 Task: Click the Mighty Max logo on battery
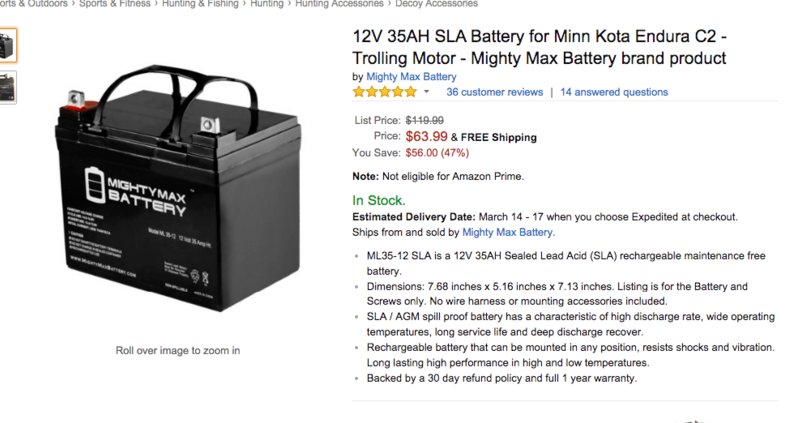tap(135, 191)
